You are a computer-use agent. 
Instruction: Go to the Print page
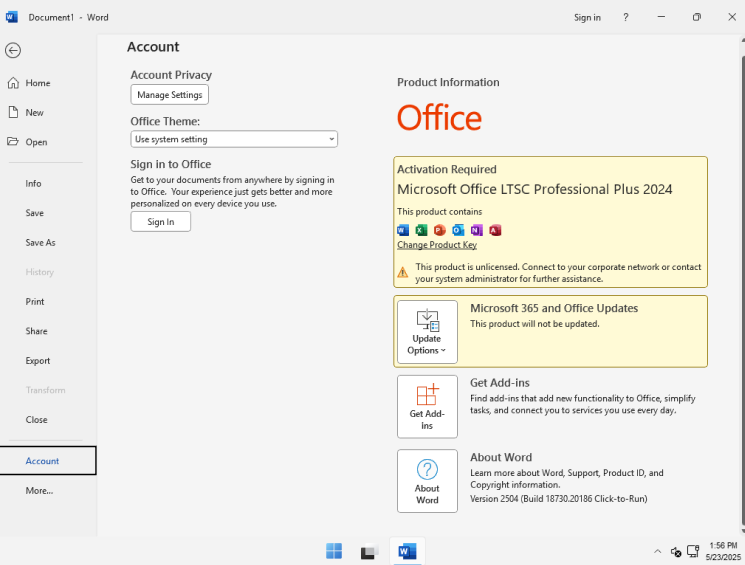coord(35,302)
